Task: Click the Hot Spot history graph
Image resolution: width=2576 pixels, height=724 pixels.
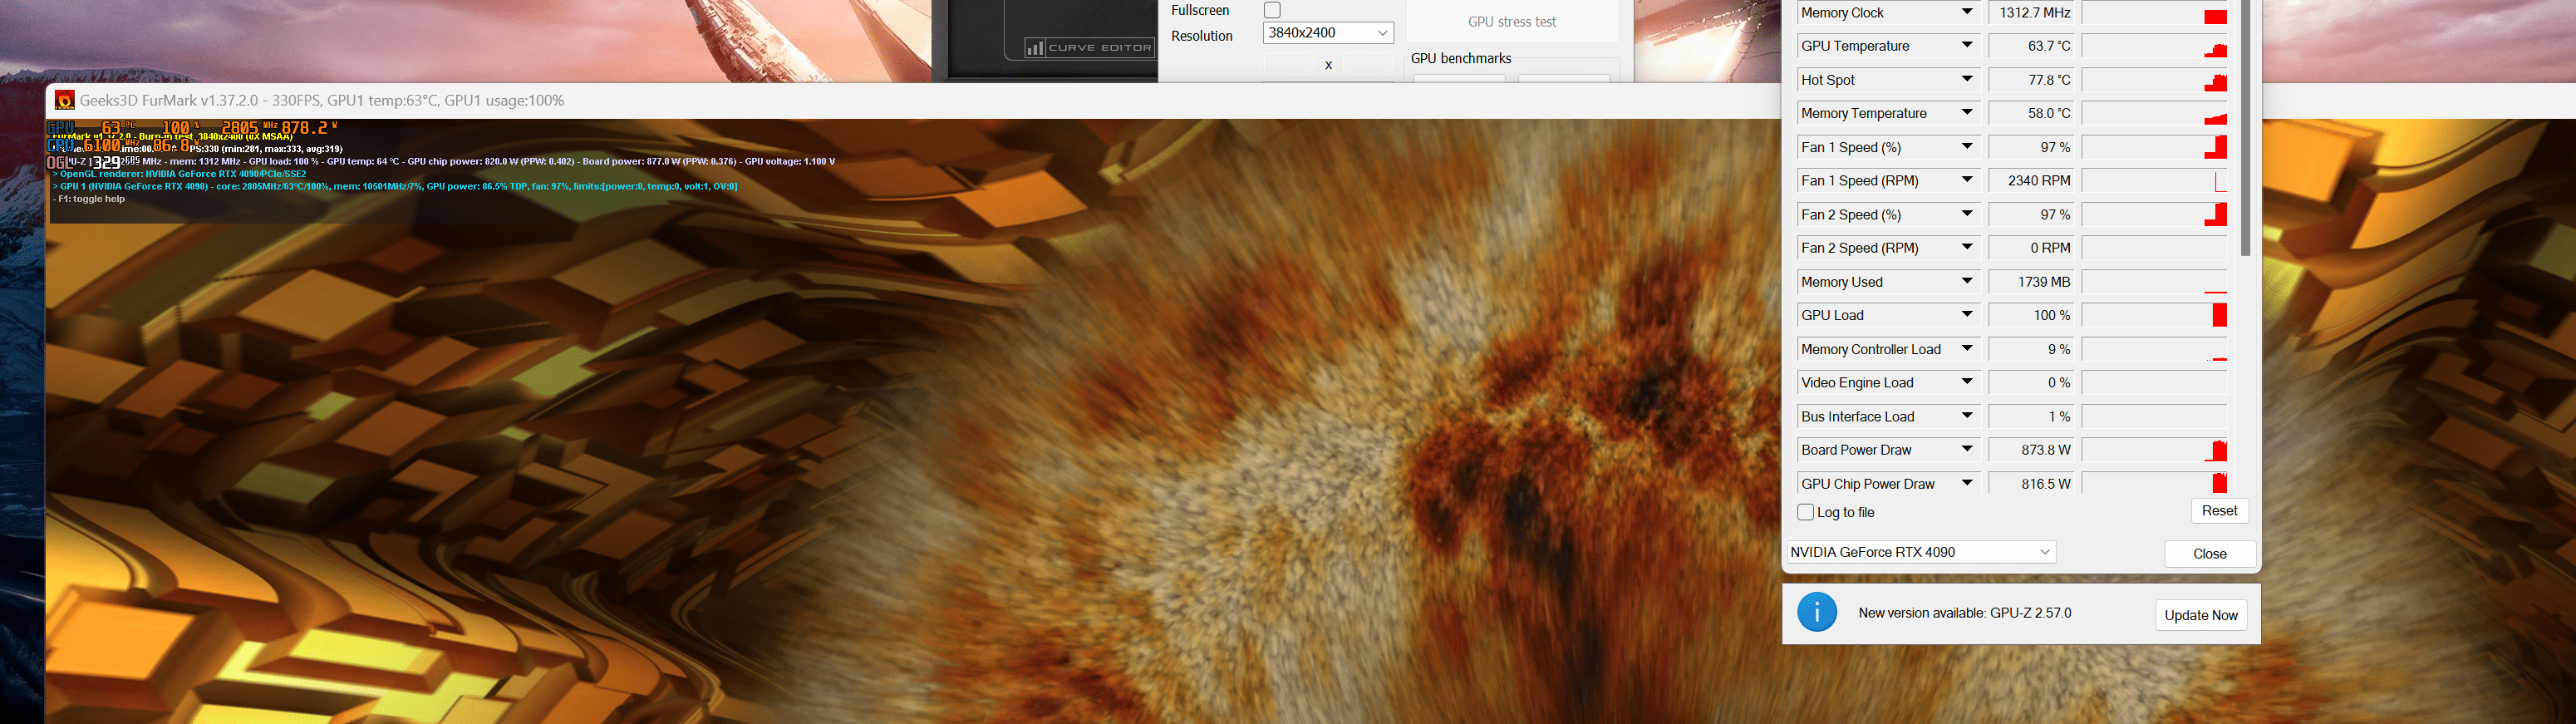Action: [2155, 80]
